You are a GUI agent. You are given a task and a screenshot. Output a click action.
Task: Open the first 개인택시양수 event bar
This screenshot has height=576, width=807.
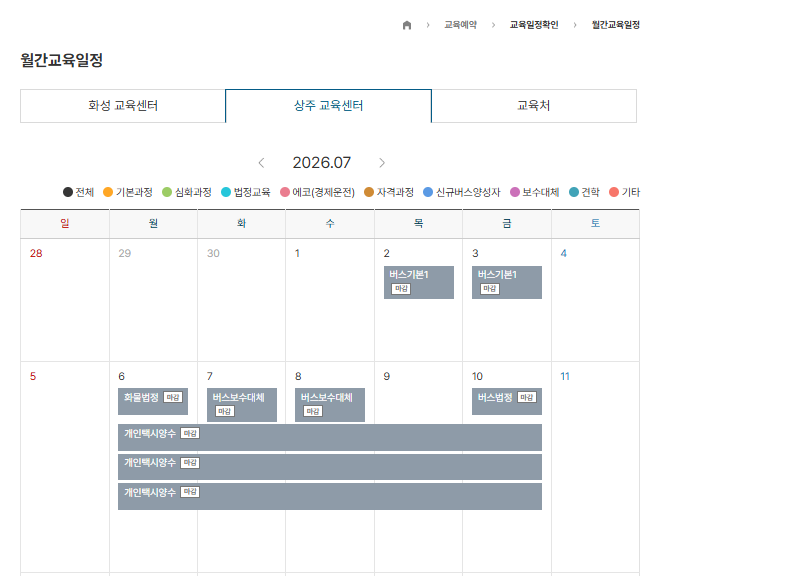[330, 438]
